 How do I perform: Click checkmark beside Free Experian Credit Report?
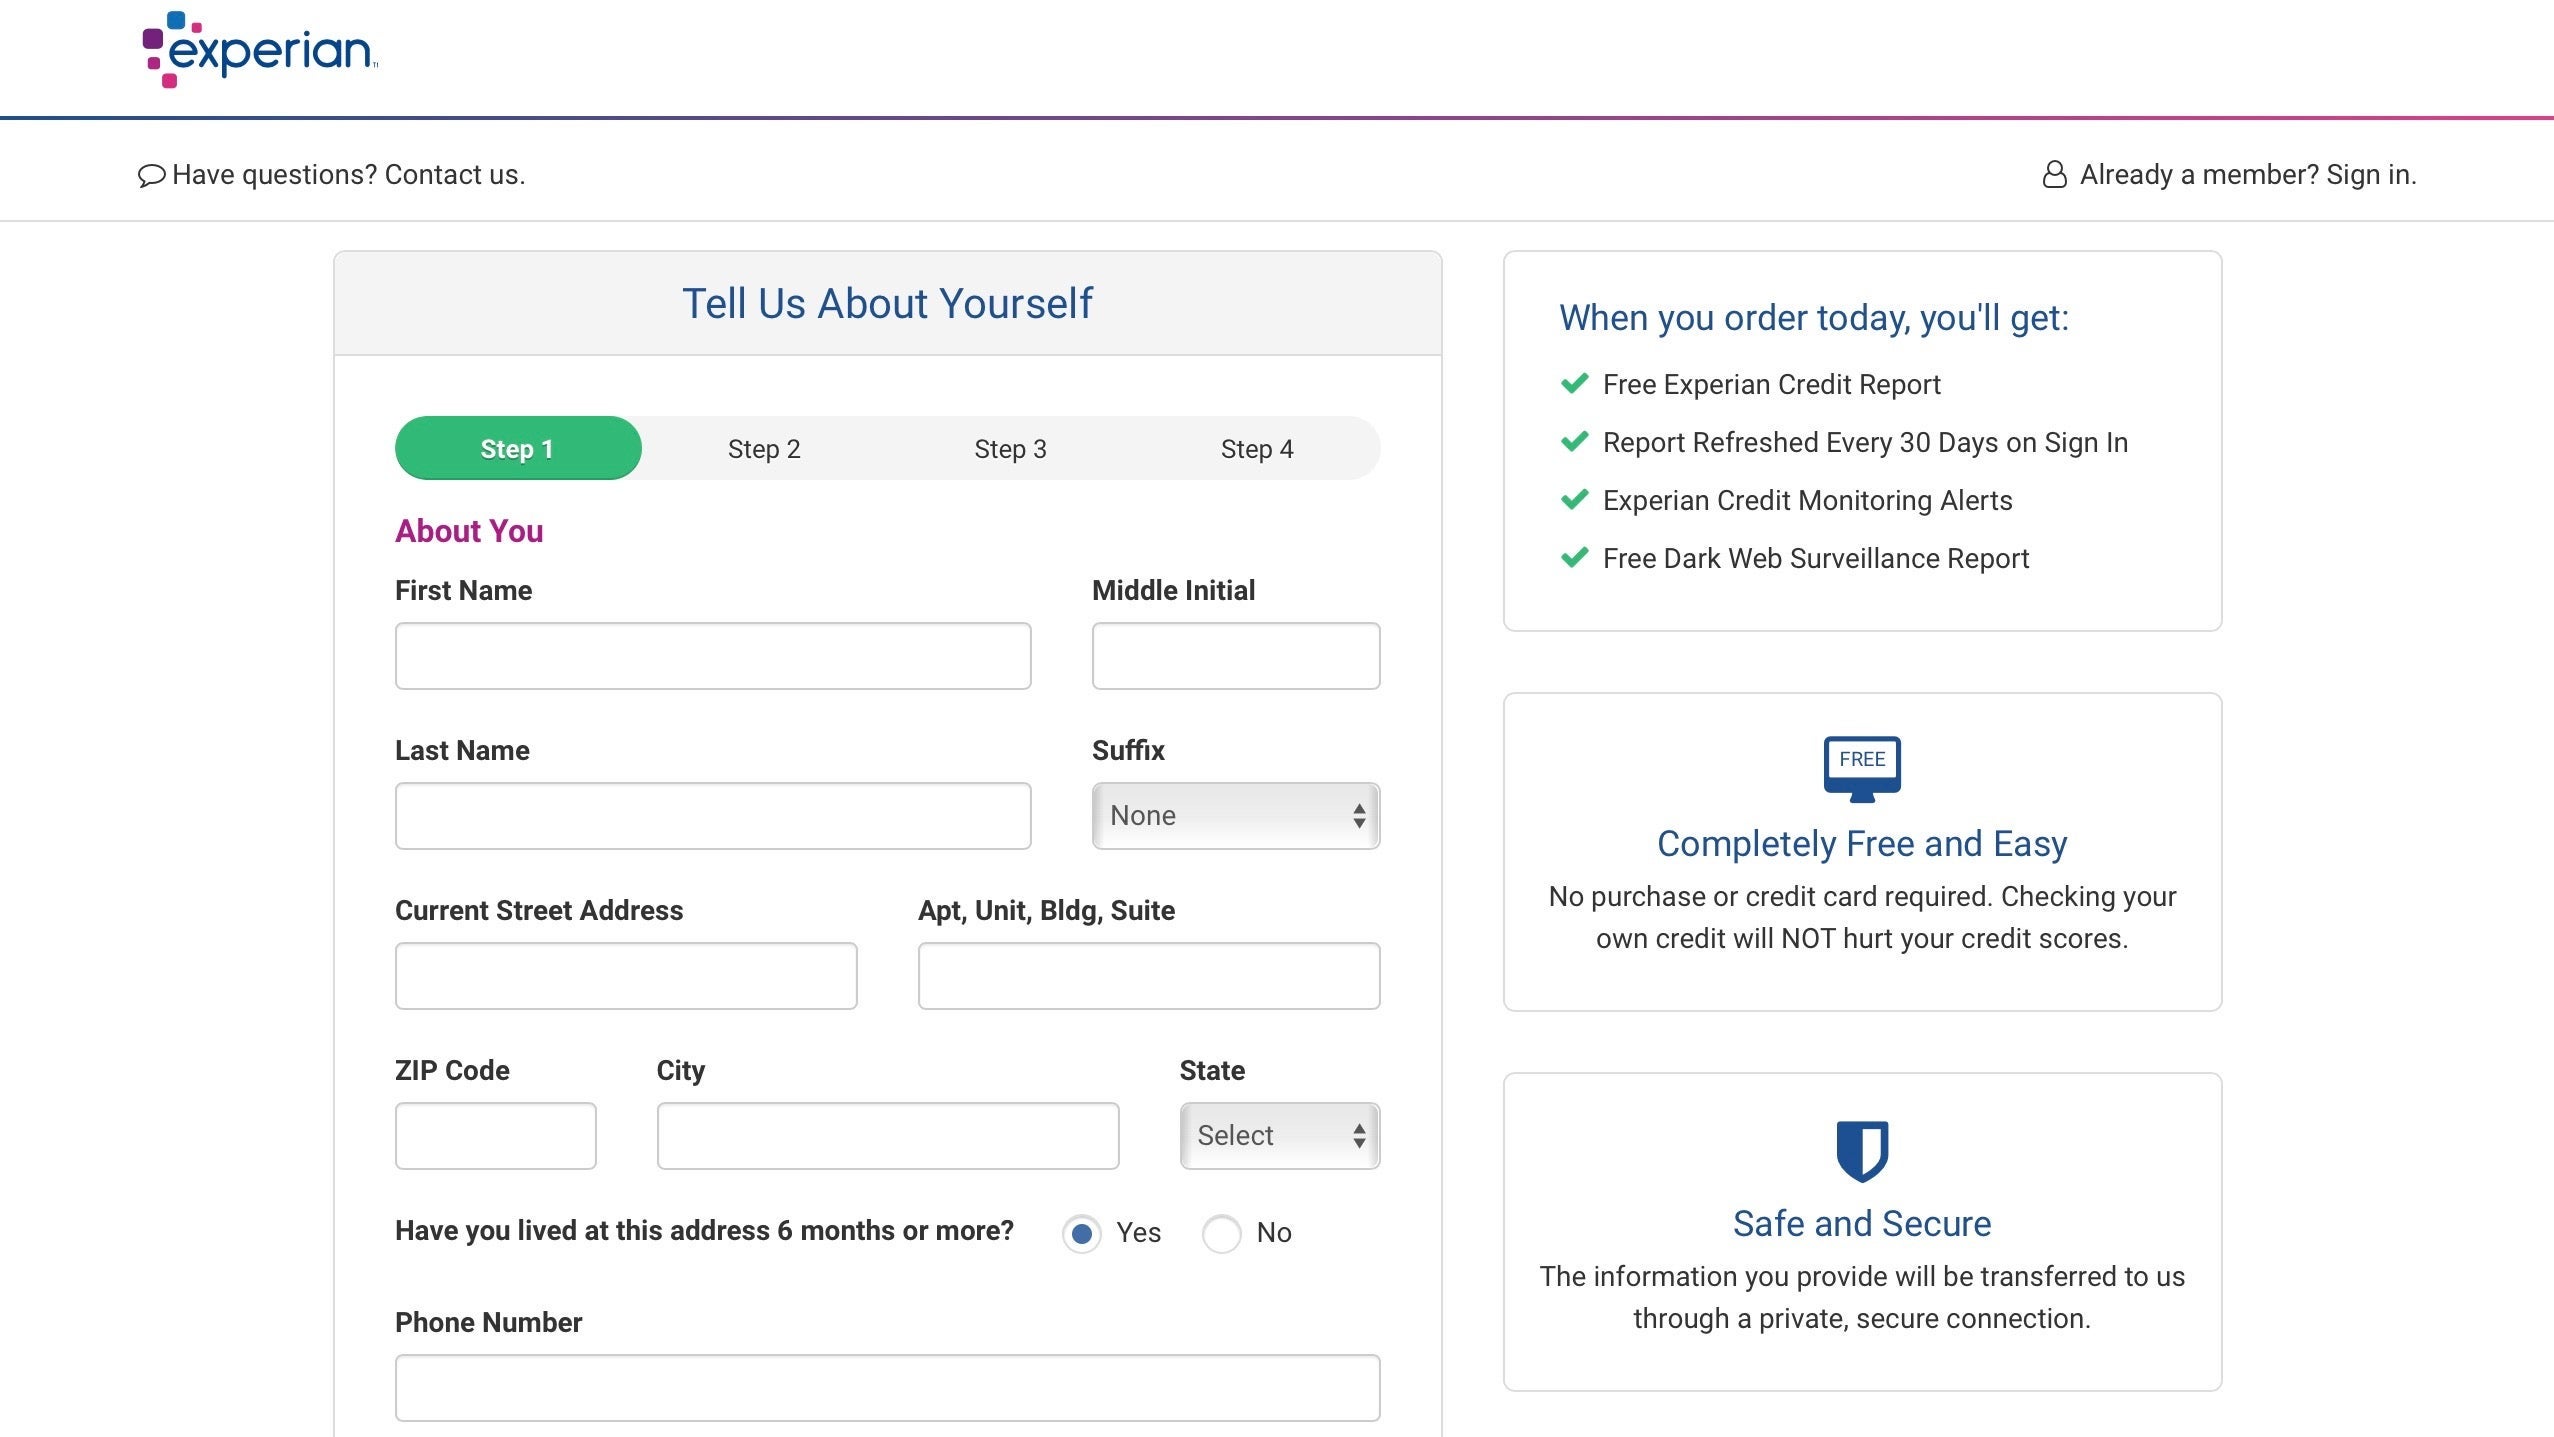click(x=1574, y=384)
